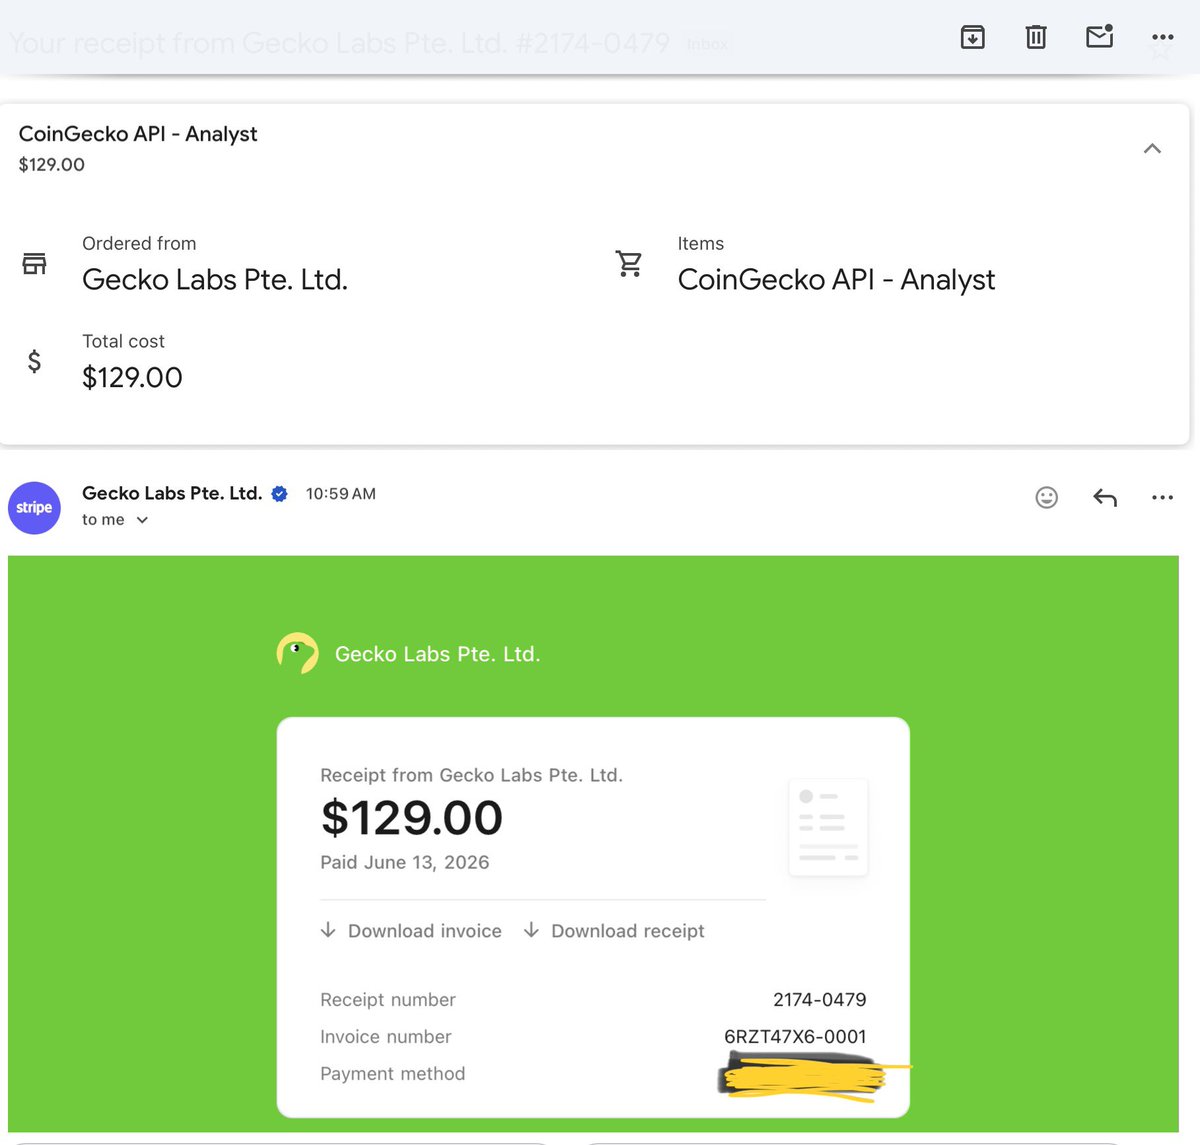Click the receipt document thumbnail
The image size is (1200, 1145).
pos(828,828)
